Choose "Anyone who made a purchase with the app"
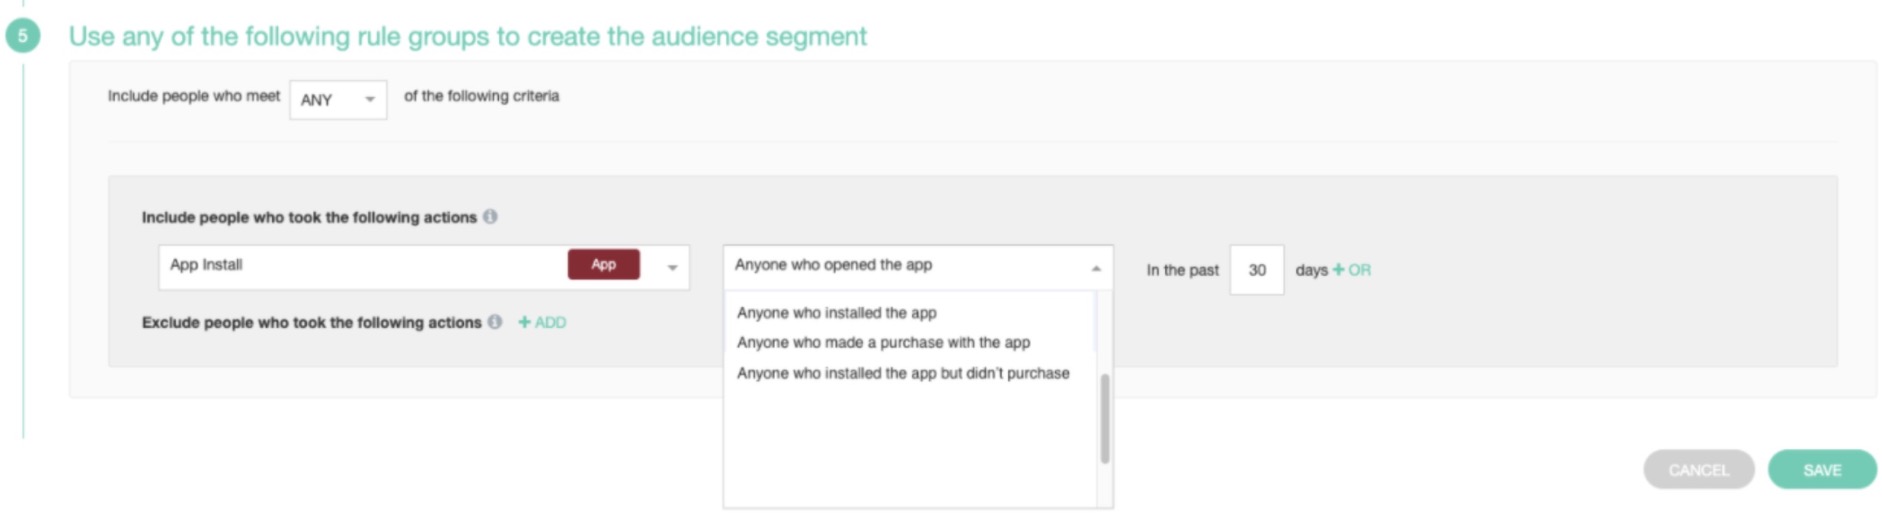This screenshot has width=1882, height=520. [x=883, y=342]
